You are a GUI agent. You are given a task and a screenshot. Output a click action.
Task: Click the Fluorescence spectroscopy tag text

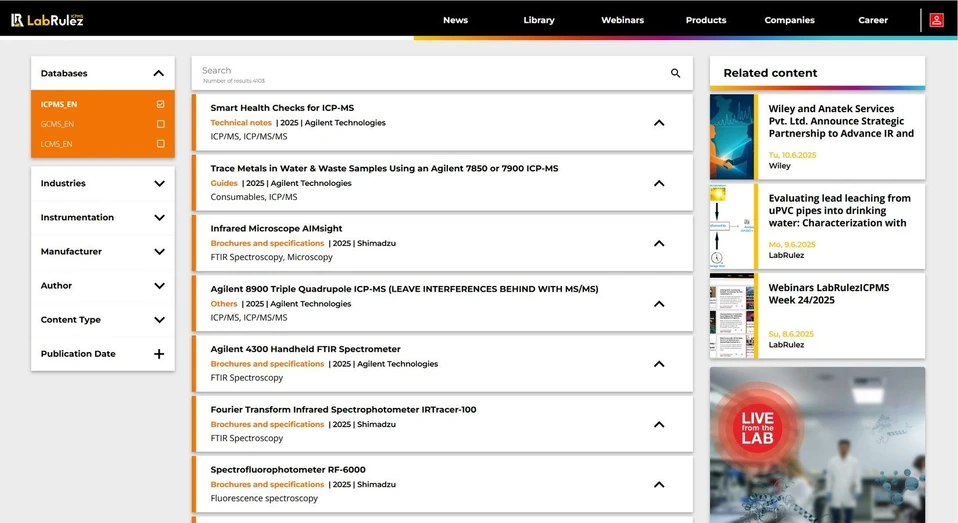[264, 499]
